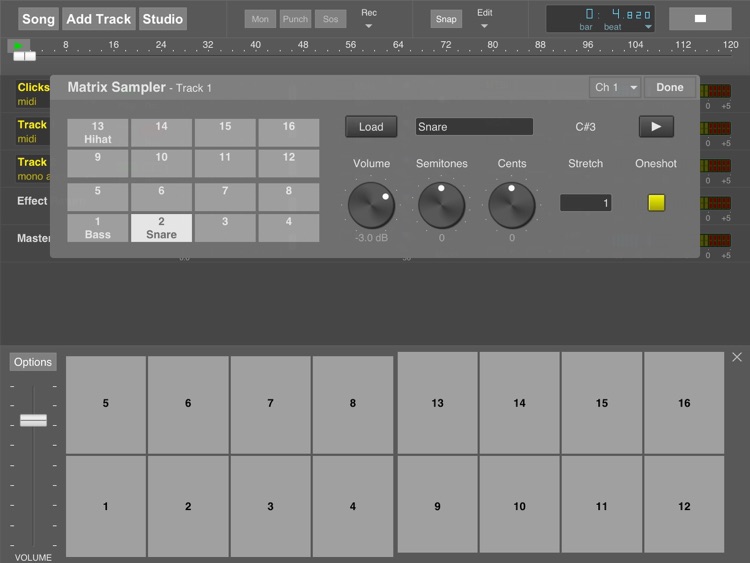Toggle the Oneshot yellow switch
The image size is (750, 563).
click(x=656, y=203)
